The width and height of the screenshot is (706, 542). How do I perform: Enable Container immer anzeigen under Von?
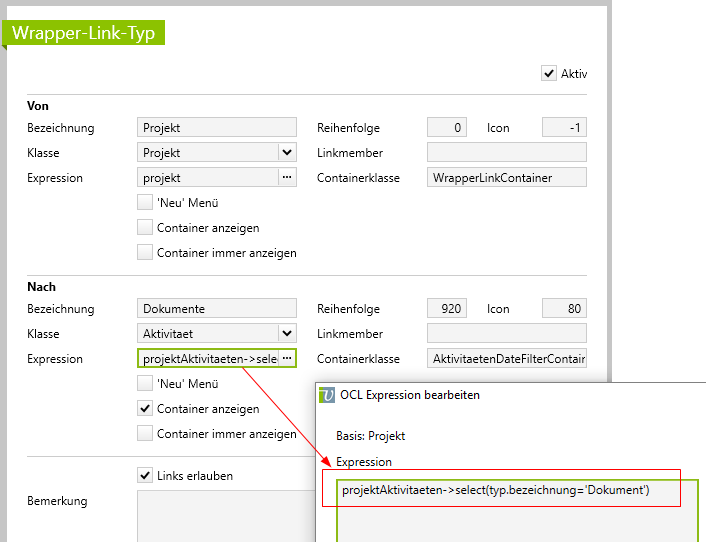coord(145,253)
